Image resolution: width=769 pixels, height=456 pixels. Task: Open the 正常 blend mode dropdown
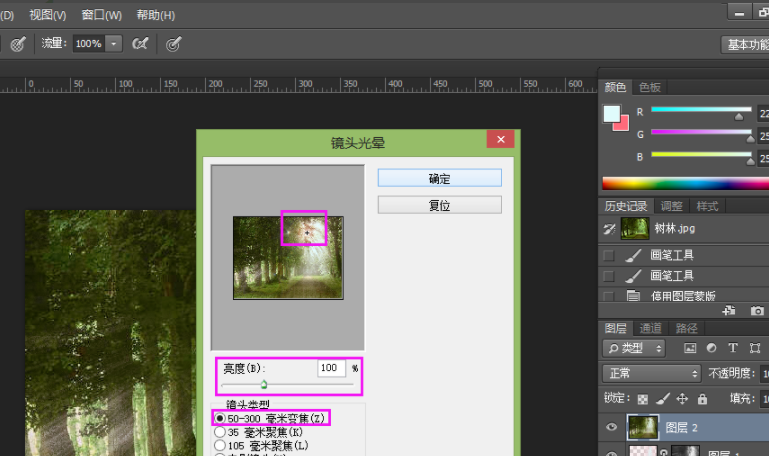click(652, 373)
